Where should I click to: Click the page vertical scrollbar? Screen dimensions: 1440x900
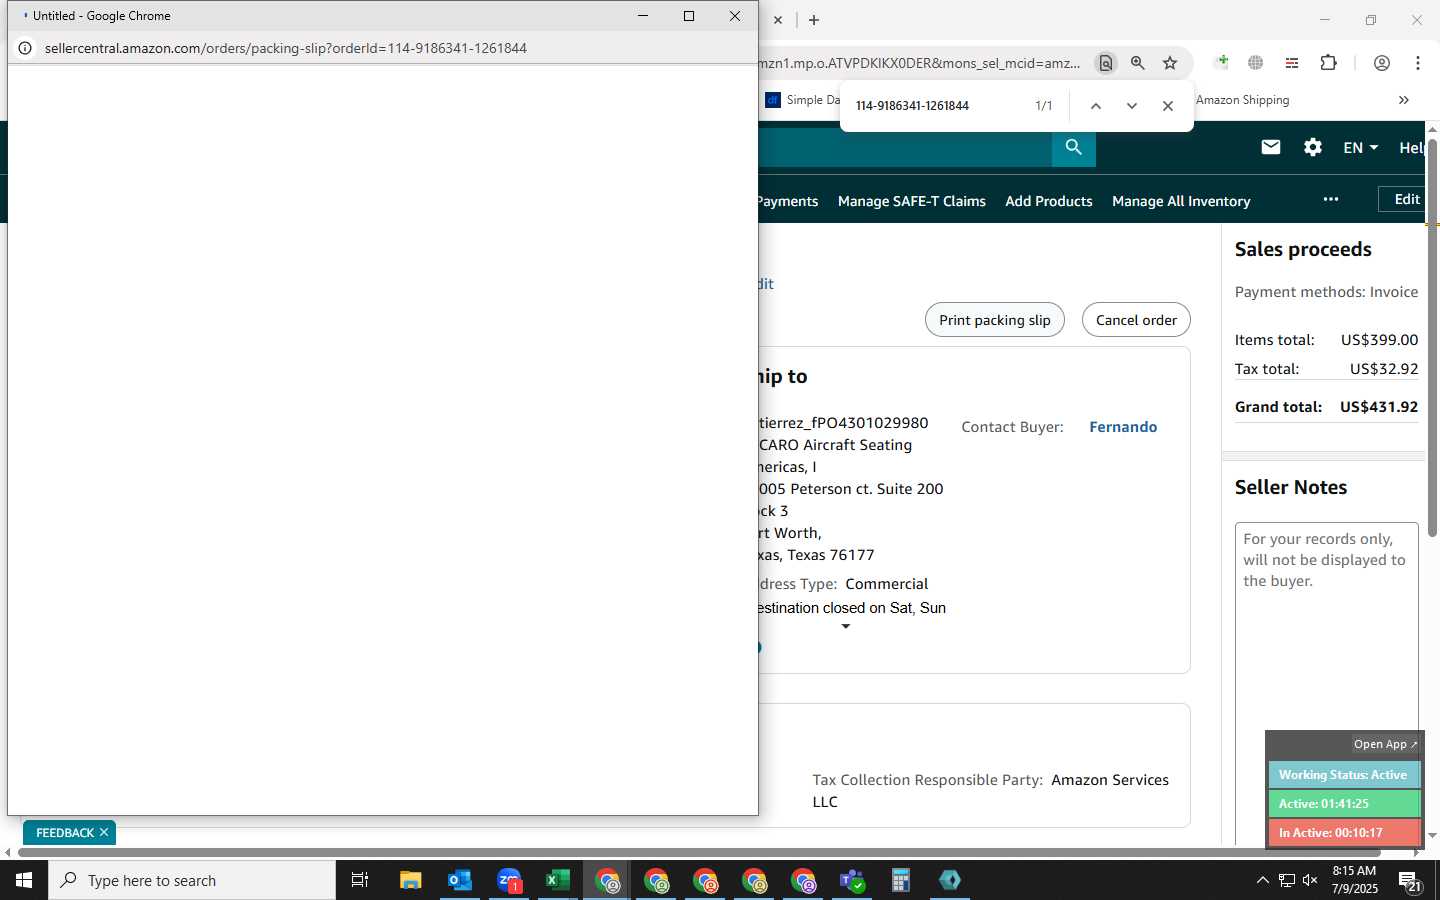pos(1432,338)
